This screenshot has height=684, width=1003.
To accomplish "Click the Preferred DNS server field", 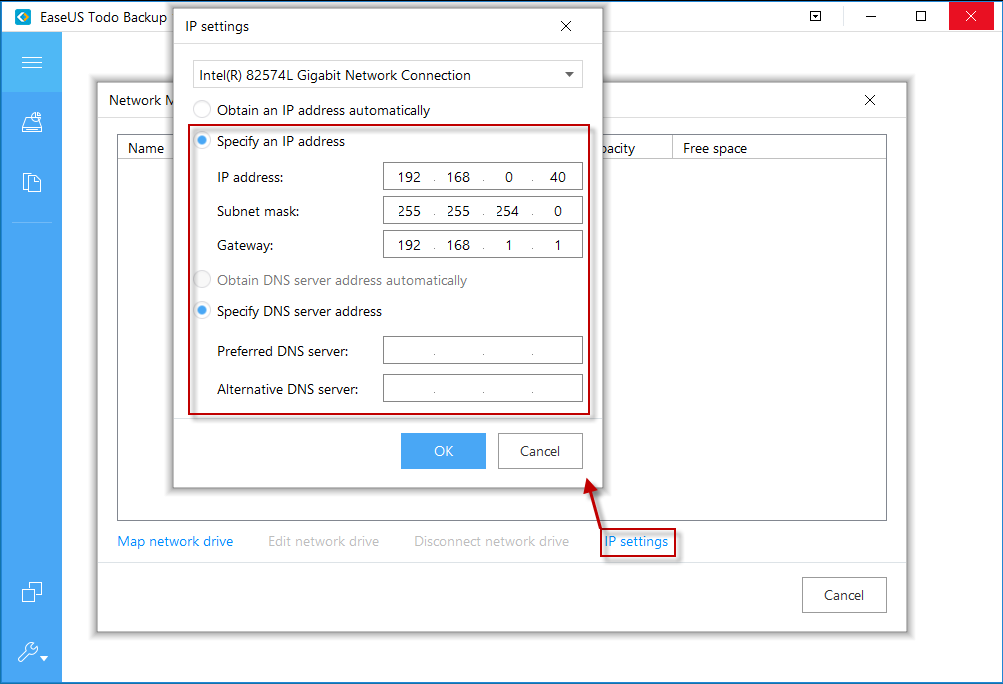I will tap(482, 351).
